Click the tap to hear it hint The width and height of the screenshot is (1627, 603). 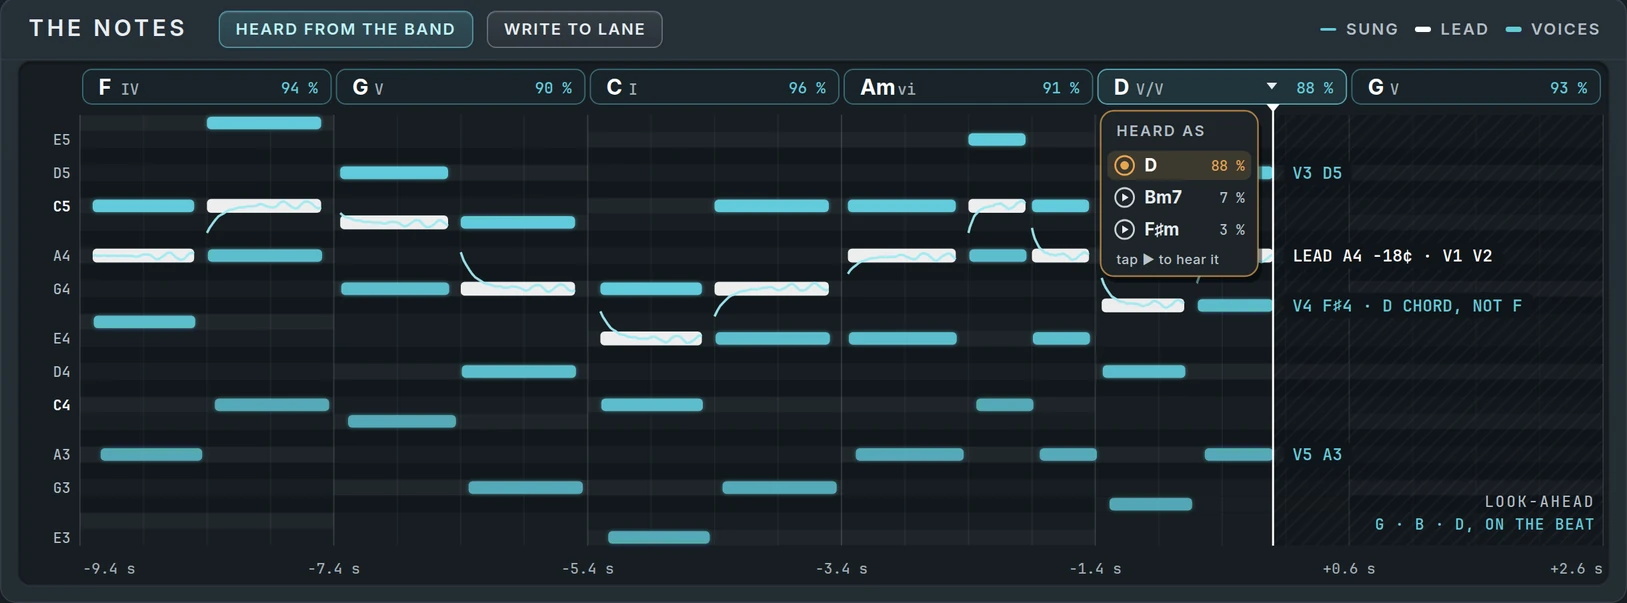point(1167,259)
